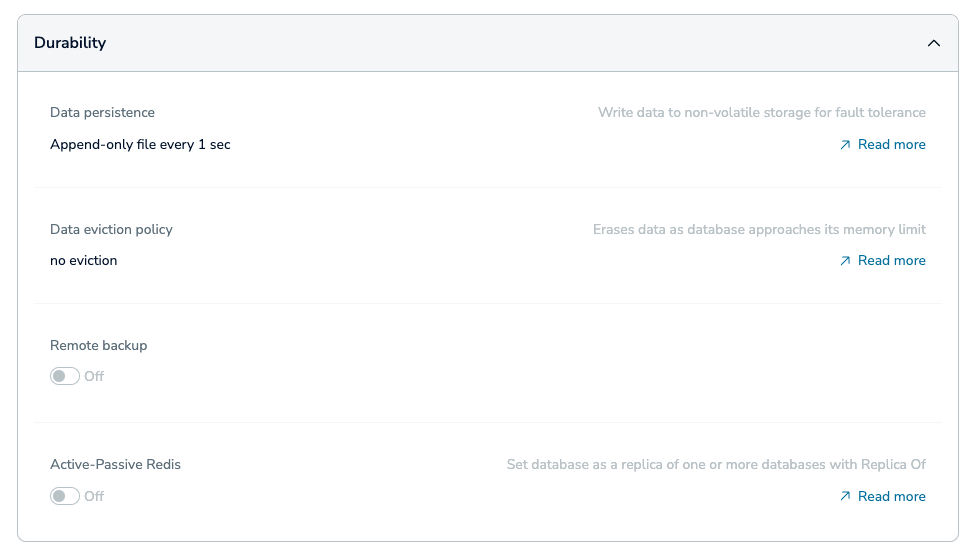Click the Remote backup label

click(x=99, y=346)
